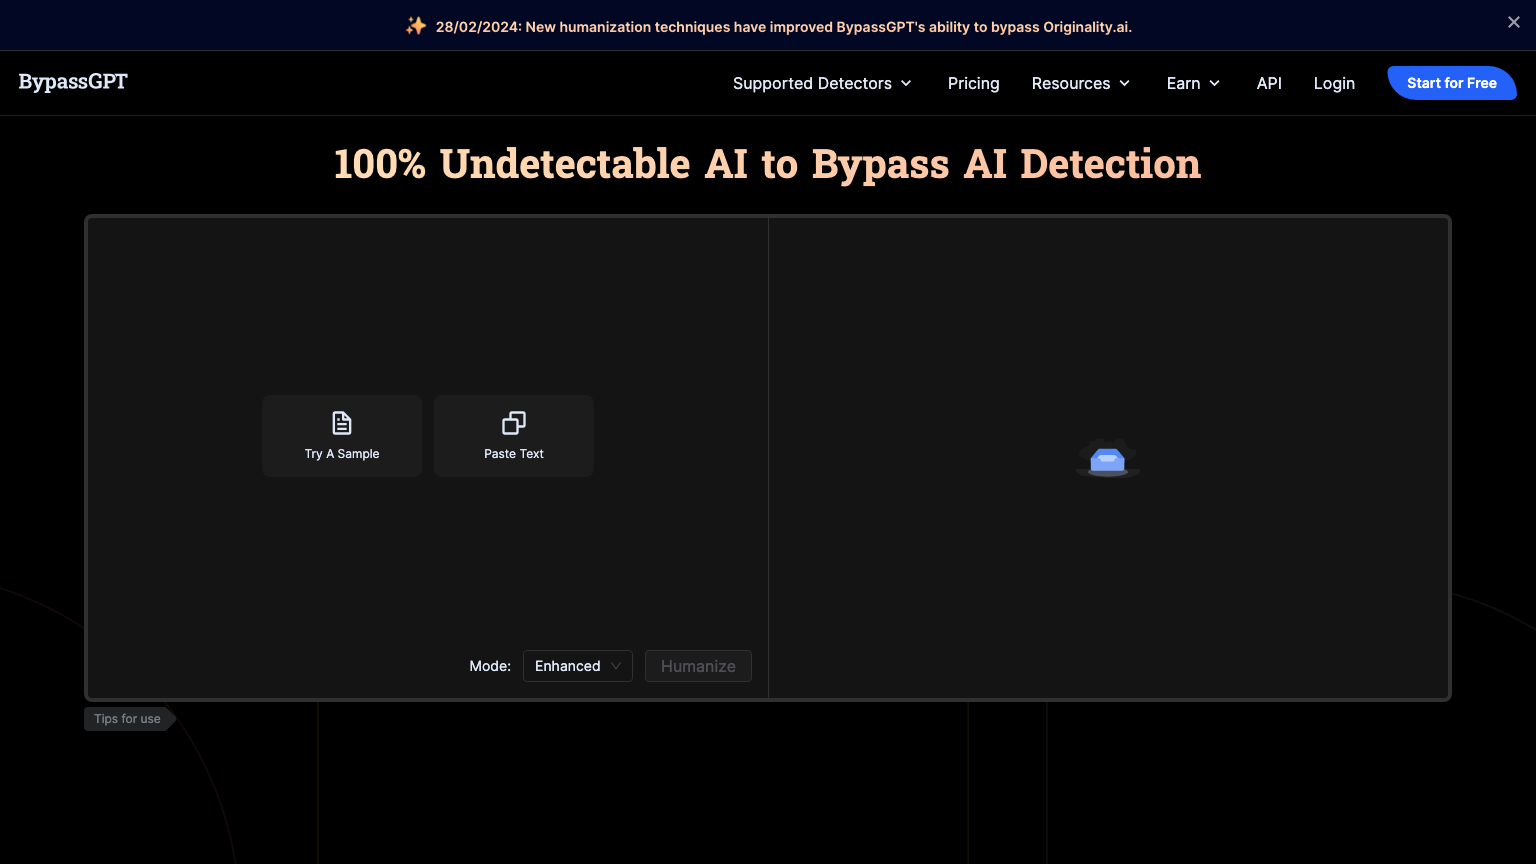Open the Tips for use panel
The image size is (1536, 864).
click(x=126, y=718)
